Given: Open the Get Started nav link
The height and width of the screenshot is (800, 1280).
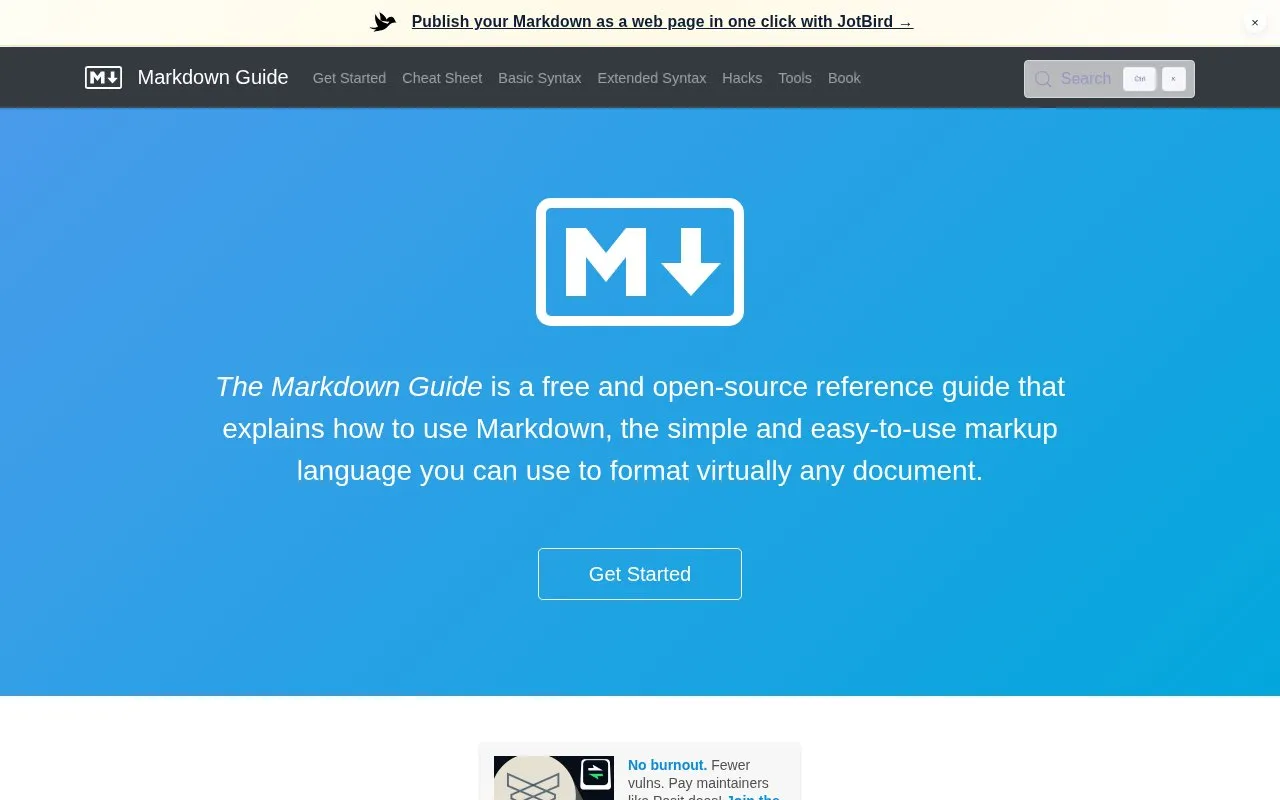Looking at the screenshot, I should [x=349, y=78].
